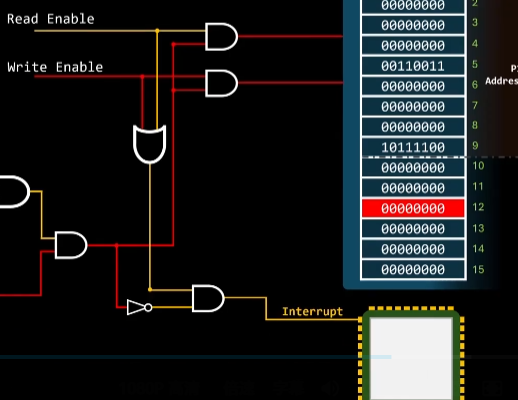Image resolution: width=518 pixels, height=400 pixels.
Task: Click the Read Enable label
Action: pyautogui.click(x=51, y=19)
